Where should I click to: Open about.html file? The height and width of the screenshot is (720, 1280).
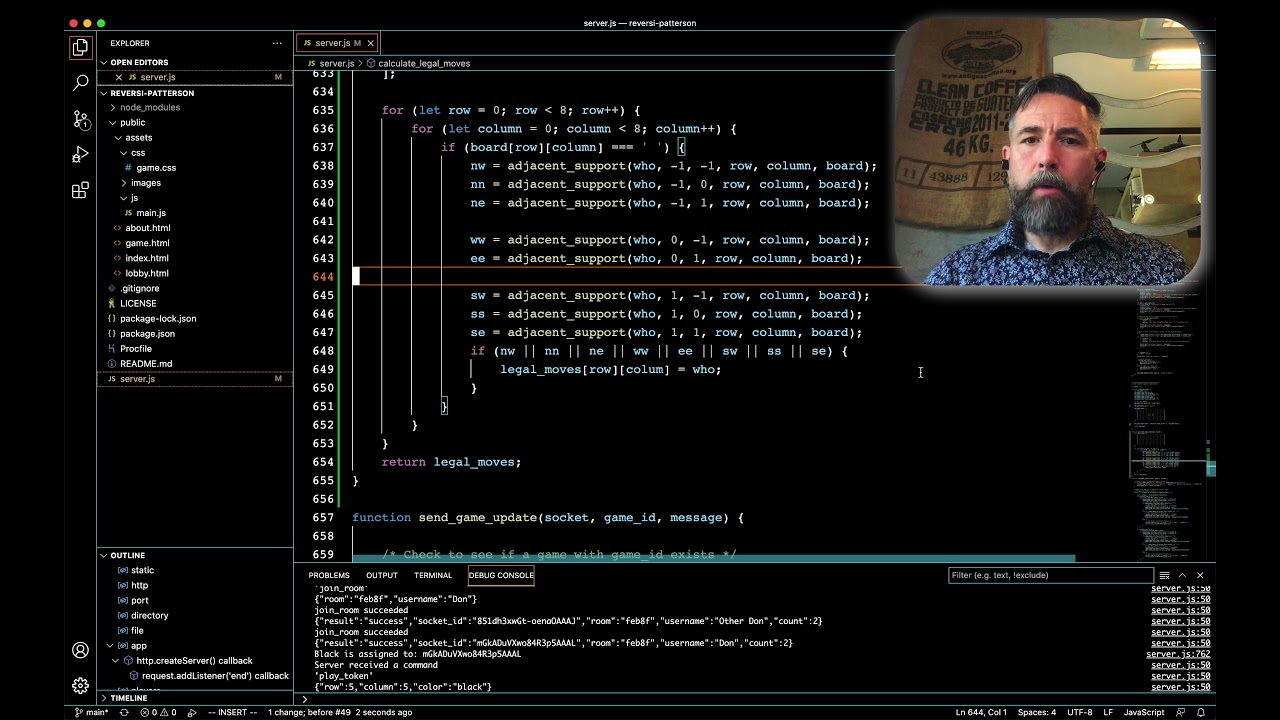pos(147,228)
